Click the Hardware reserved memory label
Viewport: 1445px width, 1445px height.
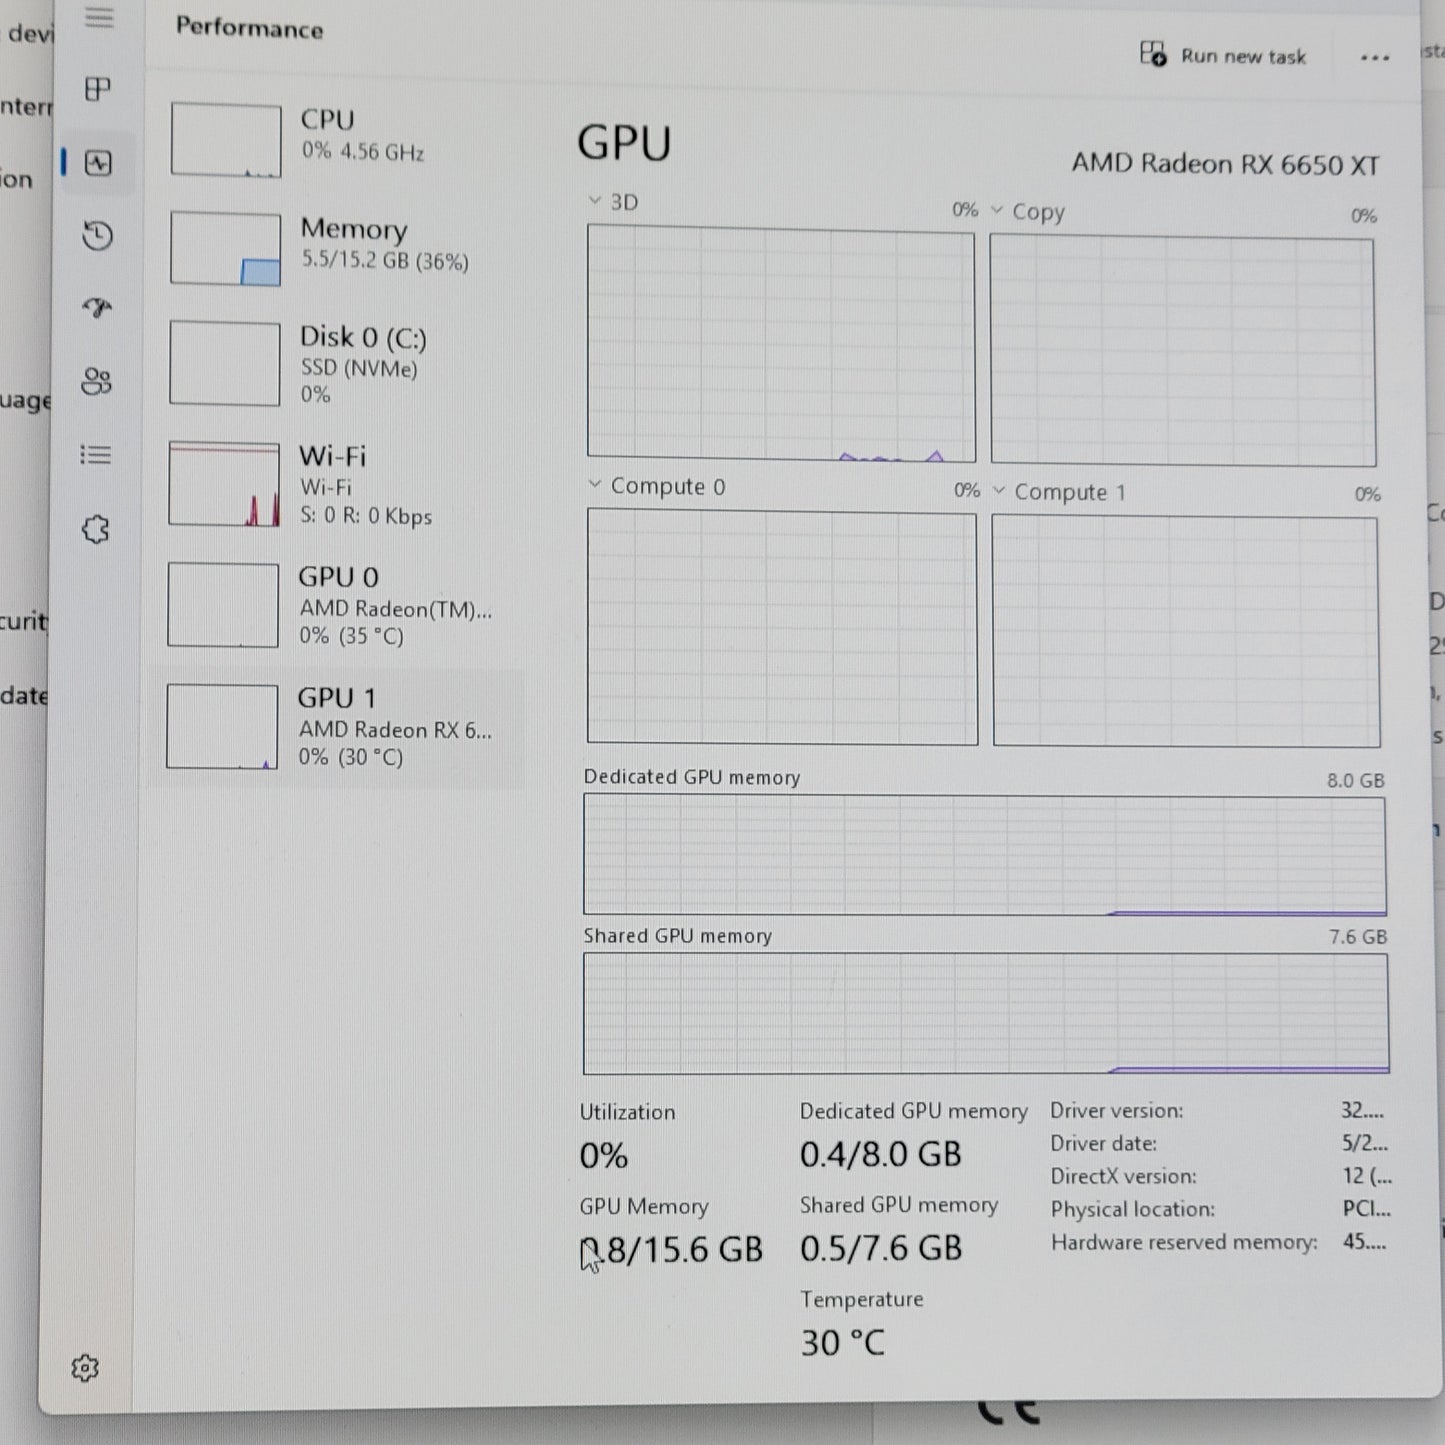1184,1243
